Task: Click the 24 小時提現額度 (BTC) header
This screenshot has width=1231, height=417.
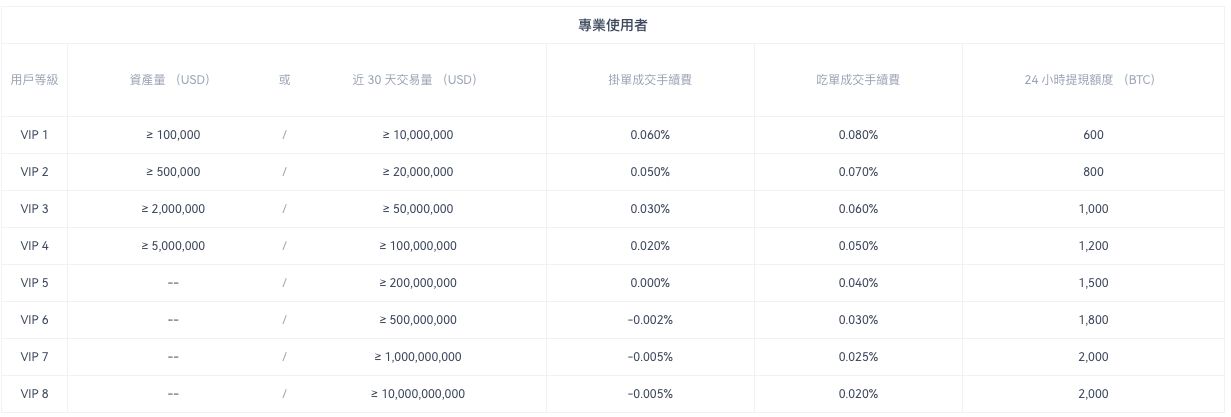Action: coord(1090,80)
